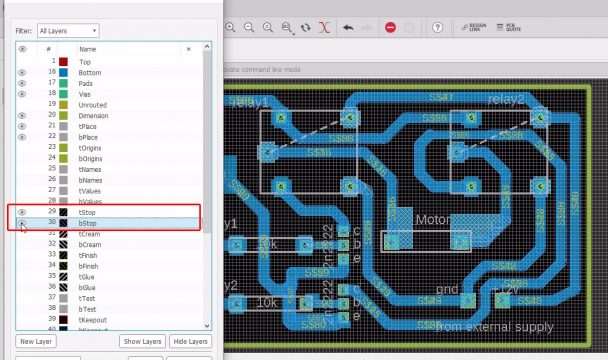The width and height of the screenshot is (608, 360).
Task: Toggle visibility eye of tPlace layer
Action: [22, 126]
